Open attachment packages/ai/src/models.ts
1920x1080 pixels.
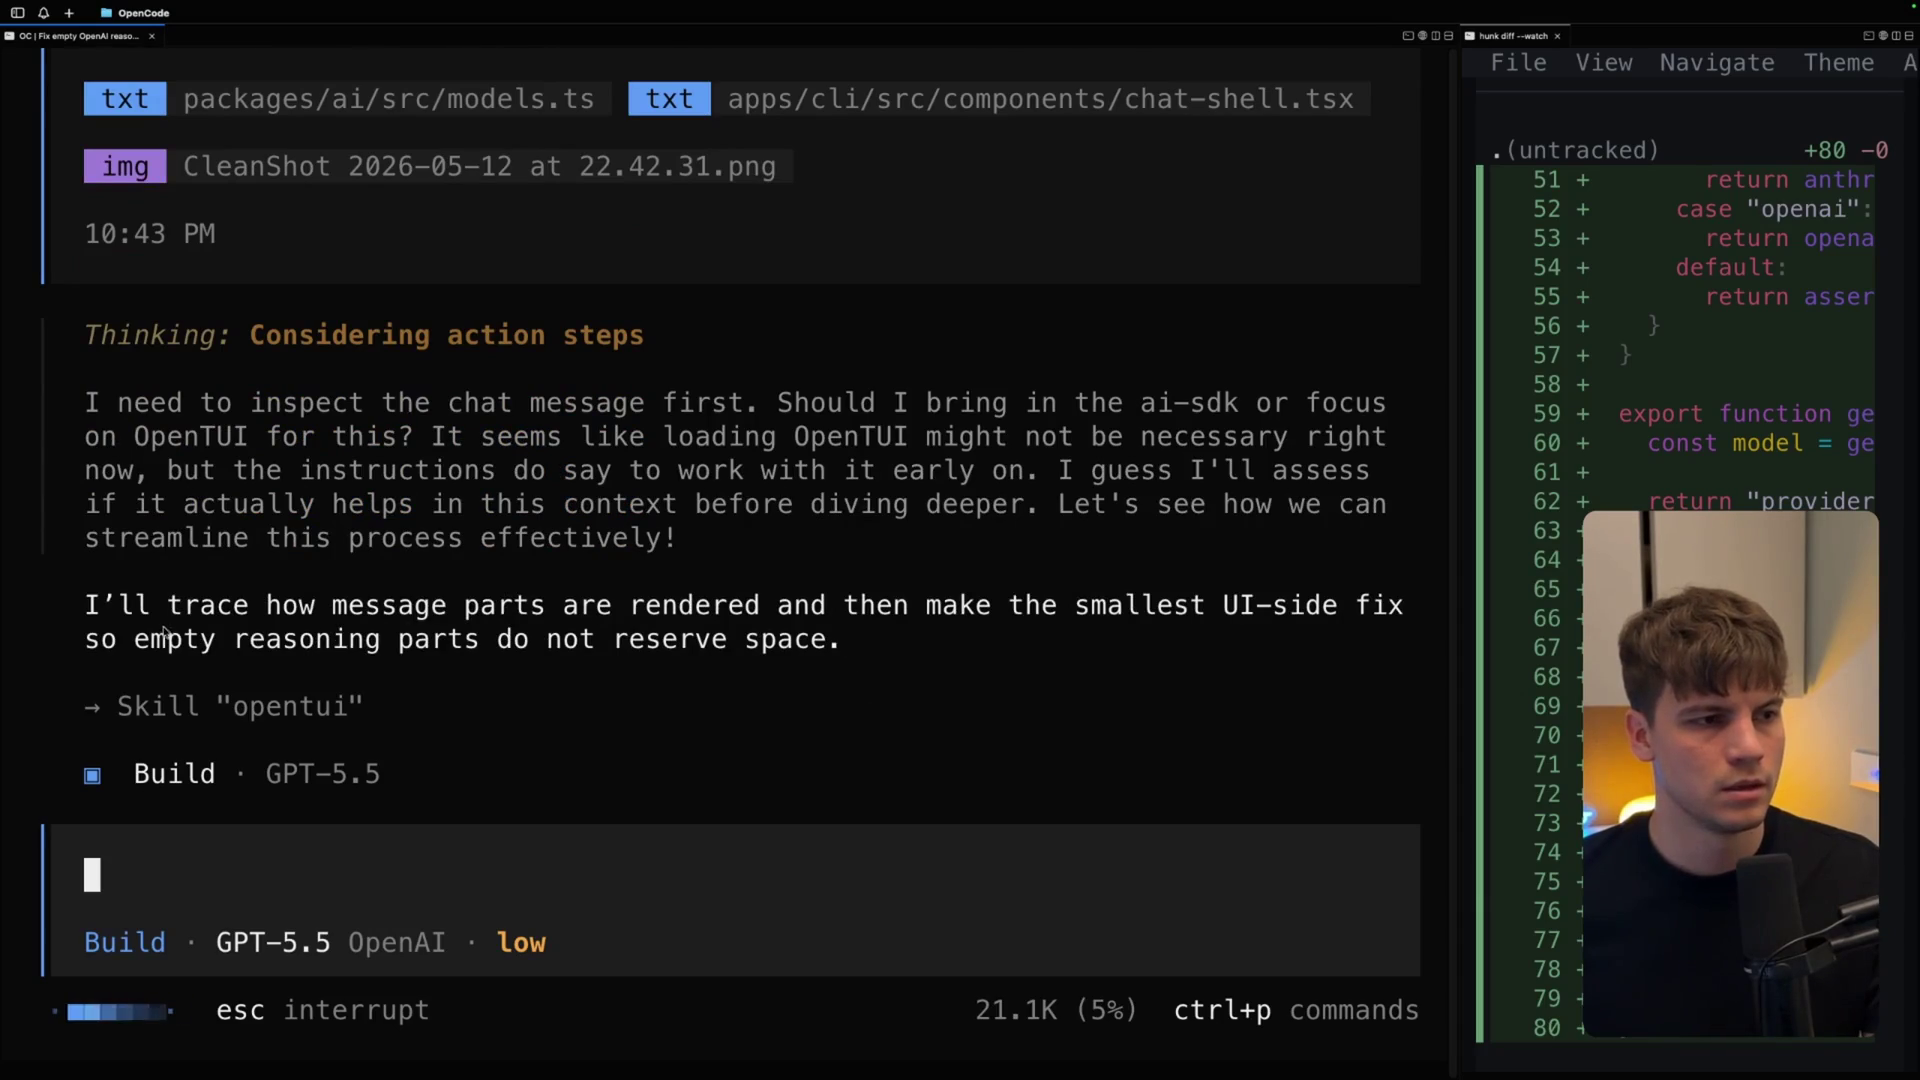(x=389, y=99)
